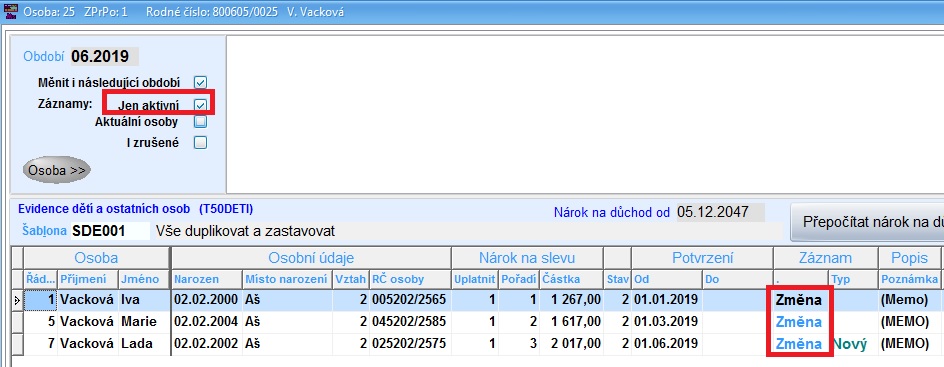Screen dimensions: 944x367
Task: Click the 'Potvrzení' group header
Action: (702, 258)
